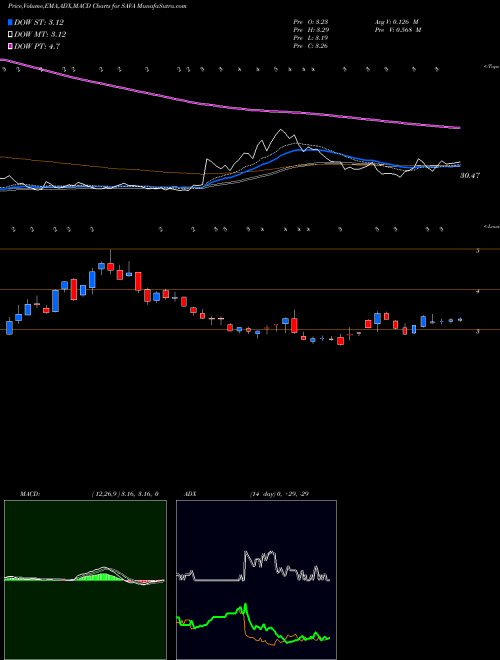Select the 'DOW PT: 4.7' legend text
This screenshot has height=660, width=500.
(x=37, y=46)
